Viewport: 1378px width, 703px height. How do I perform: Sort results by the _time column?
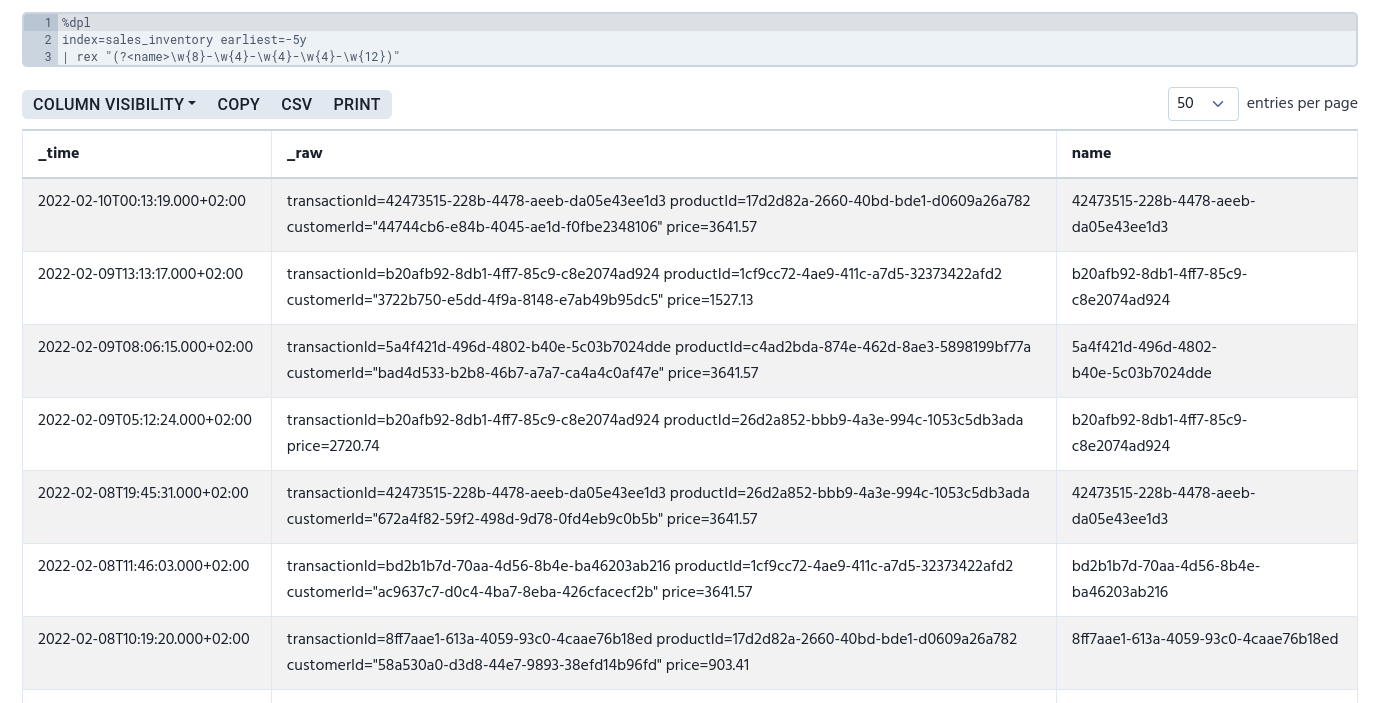pyautogui.click(x=58, y=154)
